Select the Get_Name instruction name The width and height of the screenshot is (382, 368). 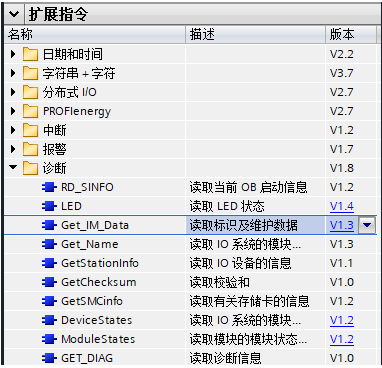90,244
